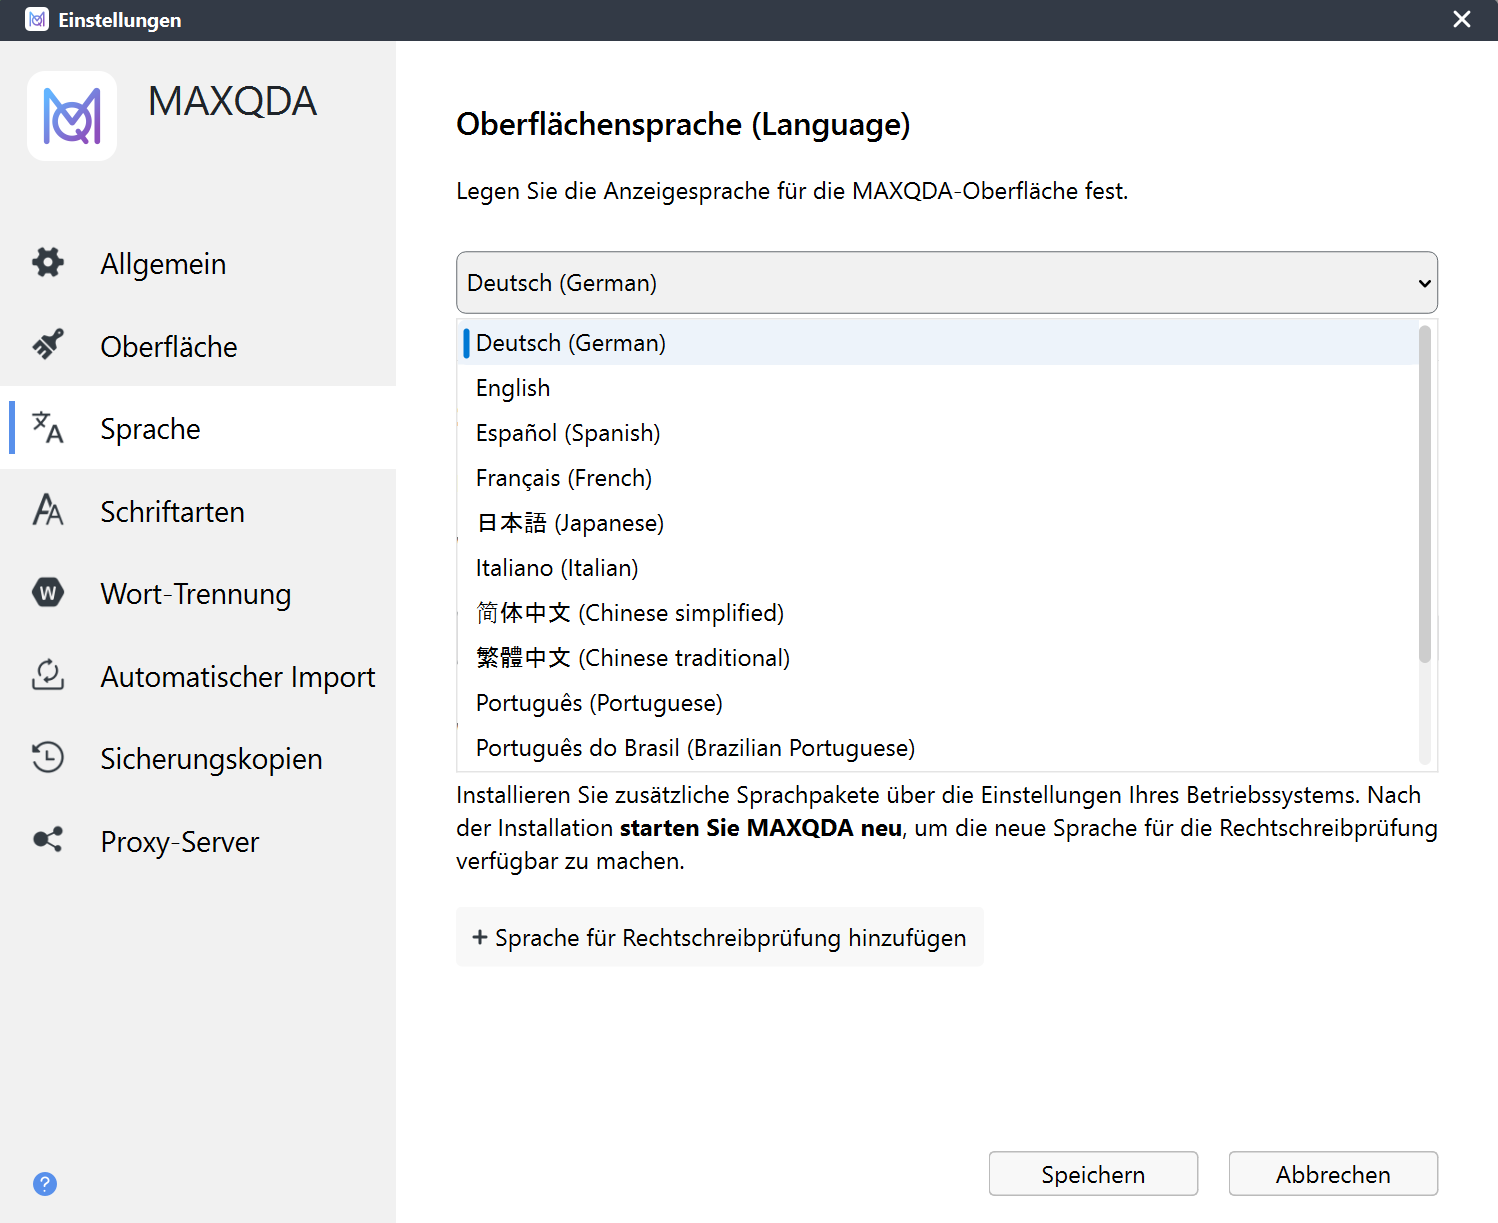Image resolution: width=1498 pixels, height=1223 pixels.
Task: Open the Sicherungskopien settings section
Action: (198, 758)
